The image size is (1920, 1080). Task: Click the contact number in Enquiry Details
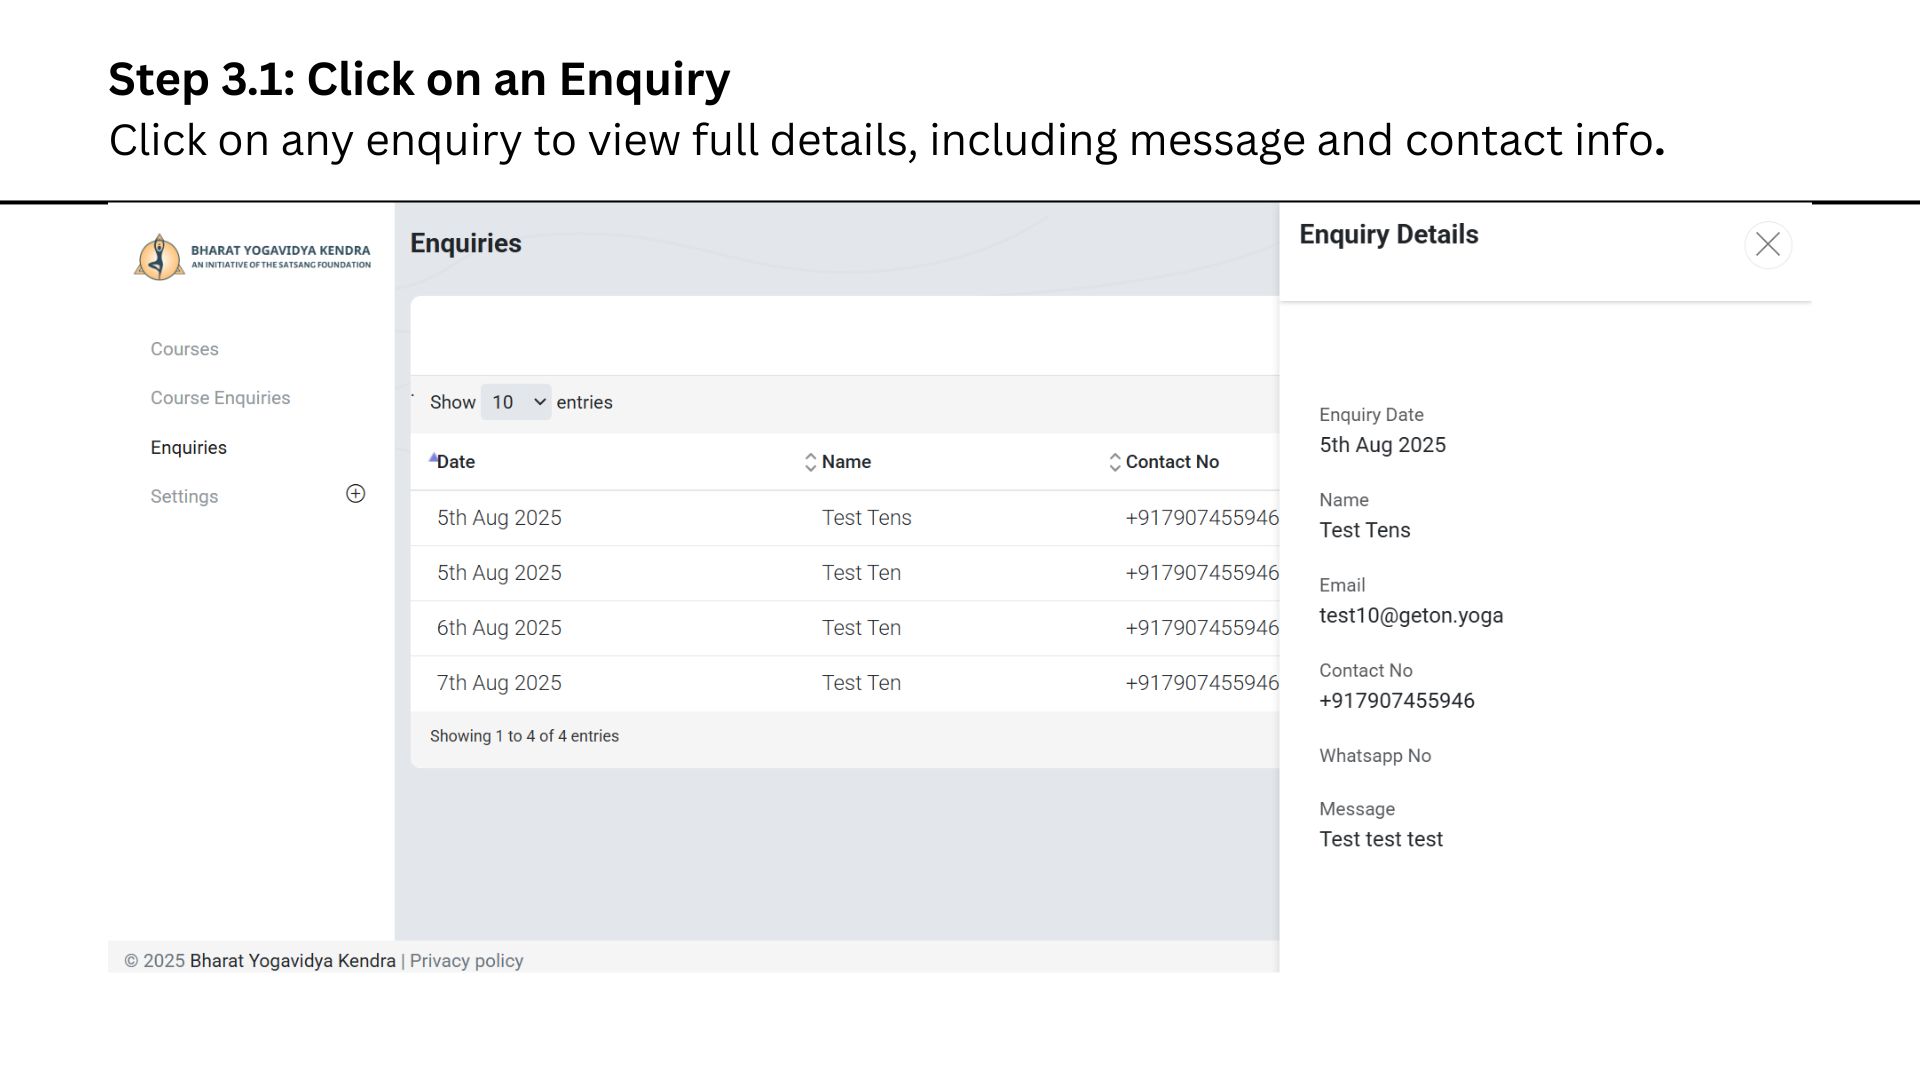tap(1396, 701)
